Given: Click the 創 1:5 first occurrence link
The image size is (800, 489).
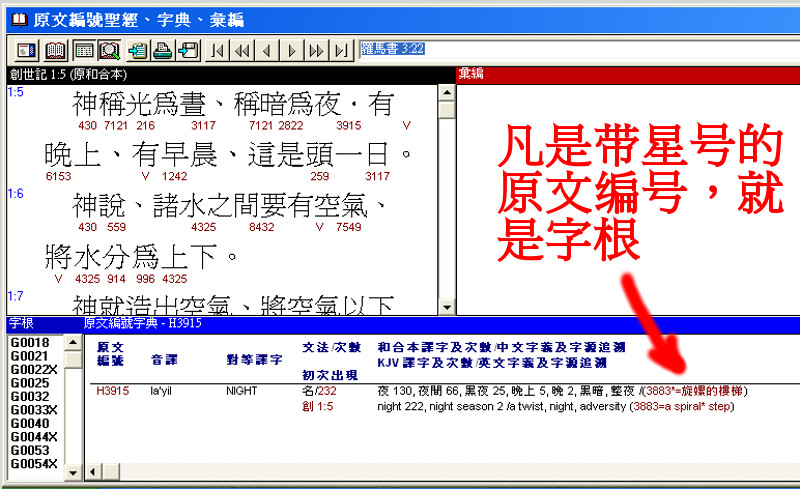Looking at the screenshot, I should pyautogui.click(x=317, y=406).
